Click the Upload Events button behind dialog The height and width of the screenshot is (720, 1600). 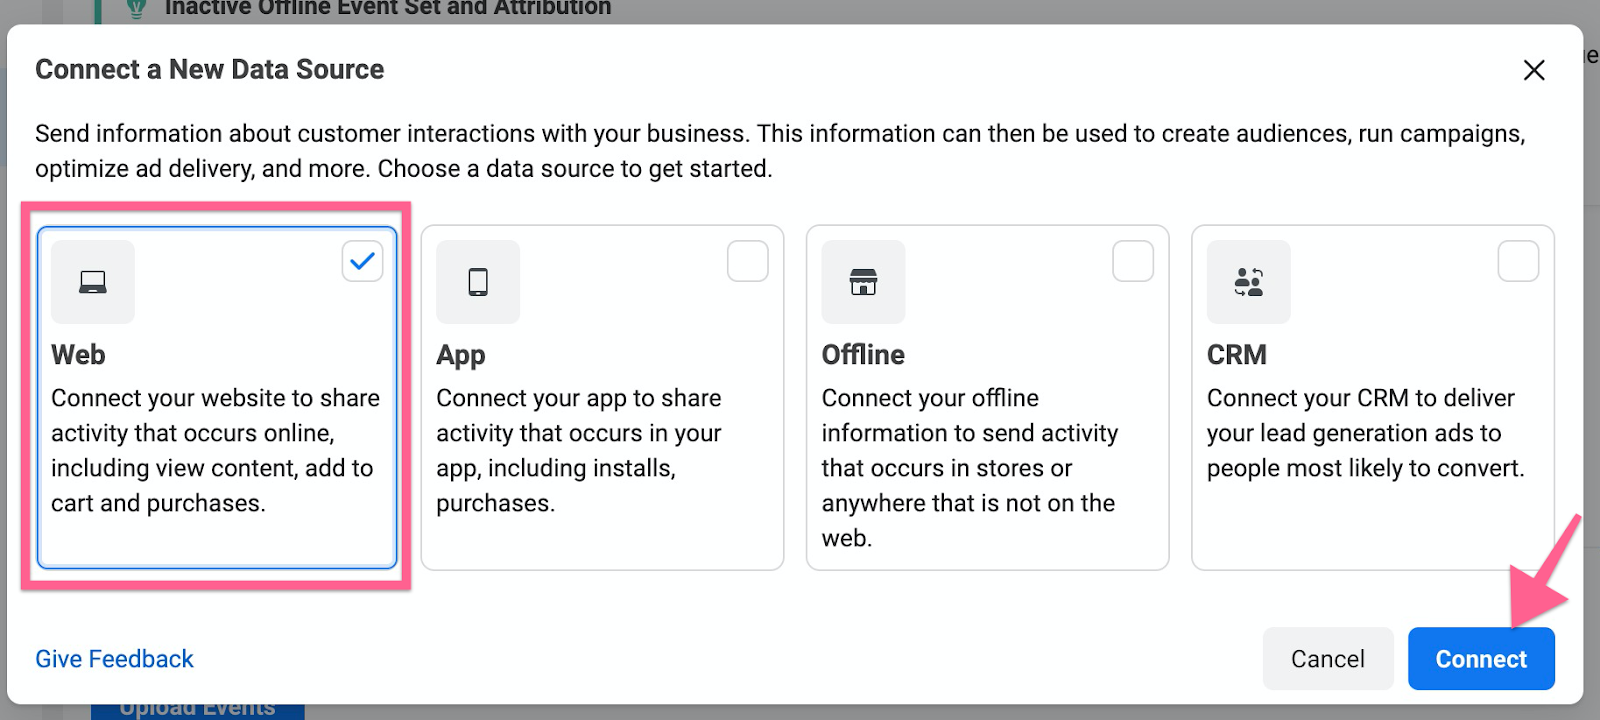197,710
